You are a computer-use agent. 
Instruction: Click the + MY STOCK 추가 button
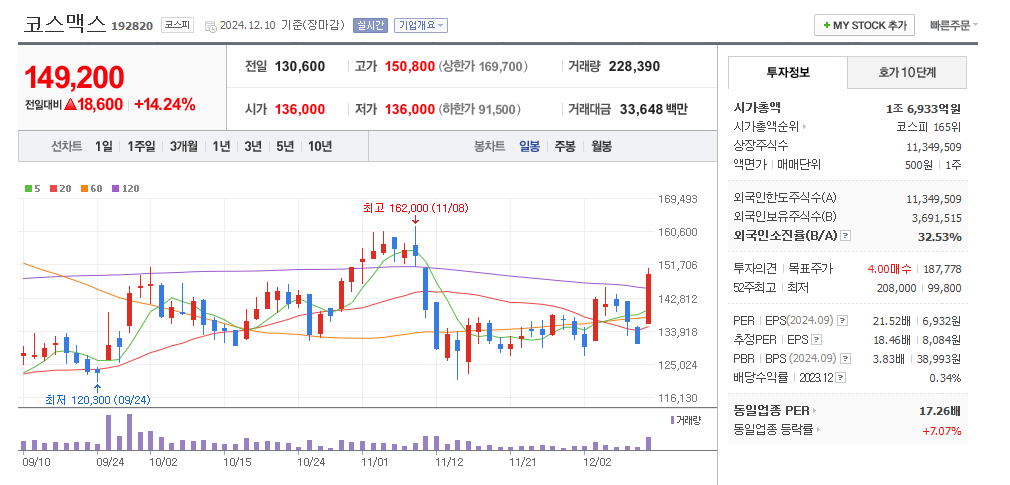tap(864, 25)
